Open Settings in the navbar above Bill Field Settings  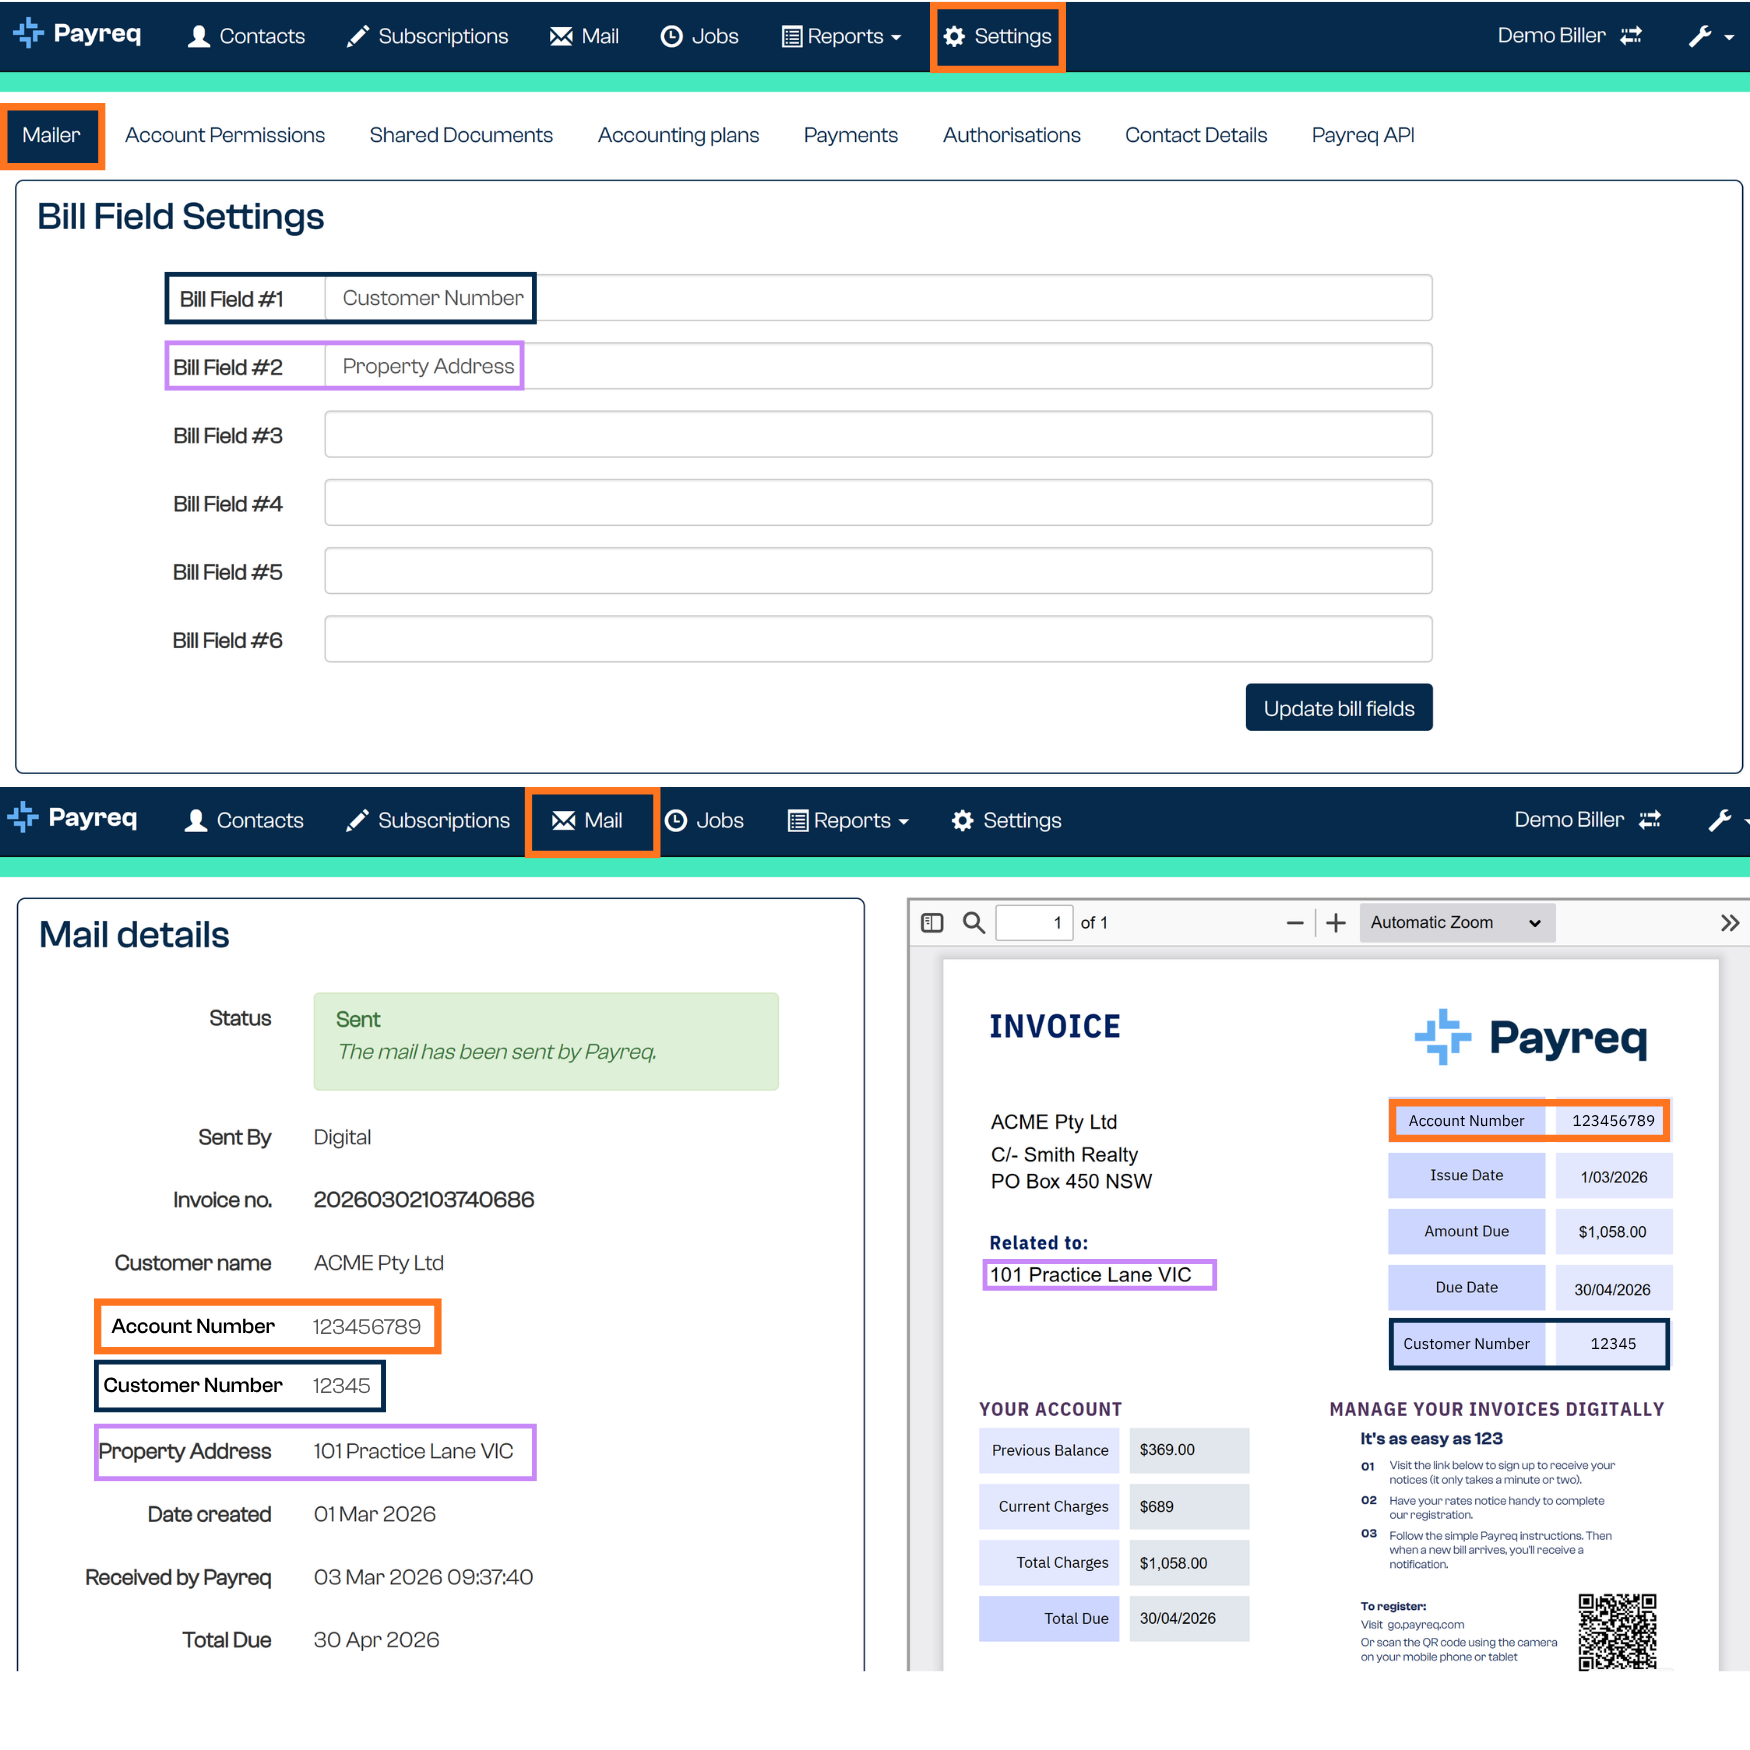tap(997, 36)
